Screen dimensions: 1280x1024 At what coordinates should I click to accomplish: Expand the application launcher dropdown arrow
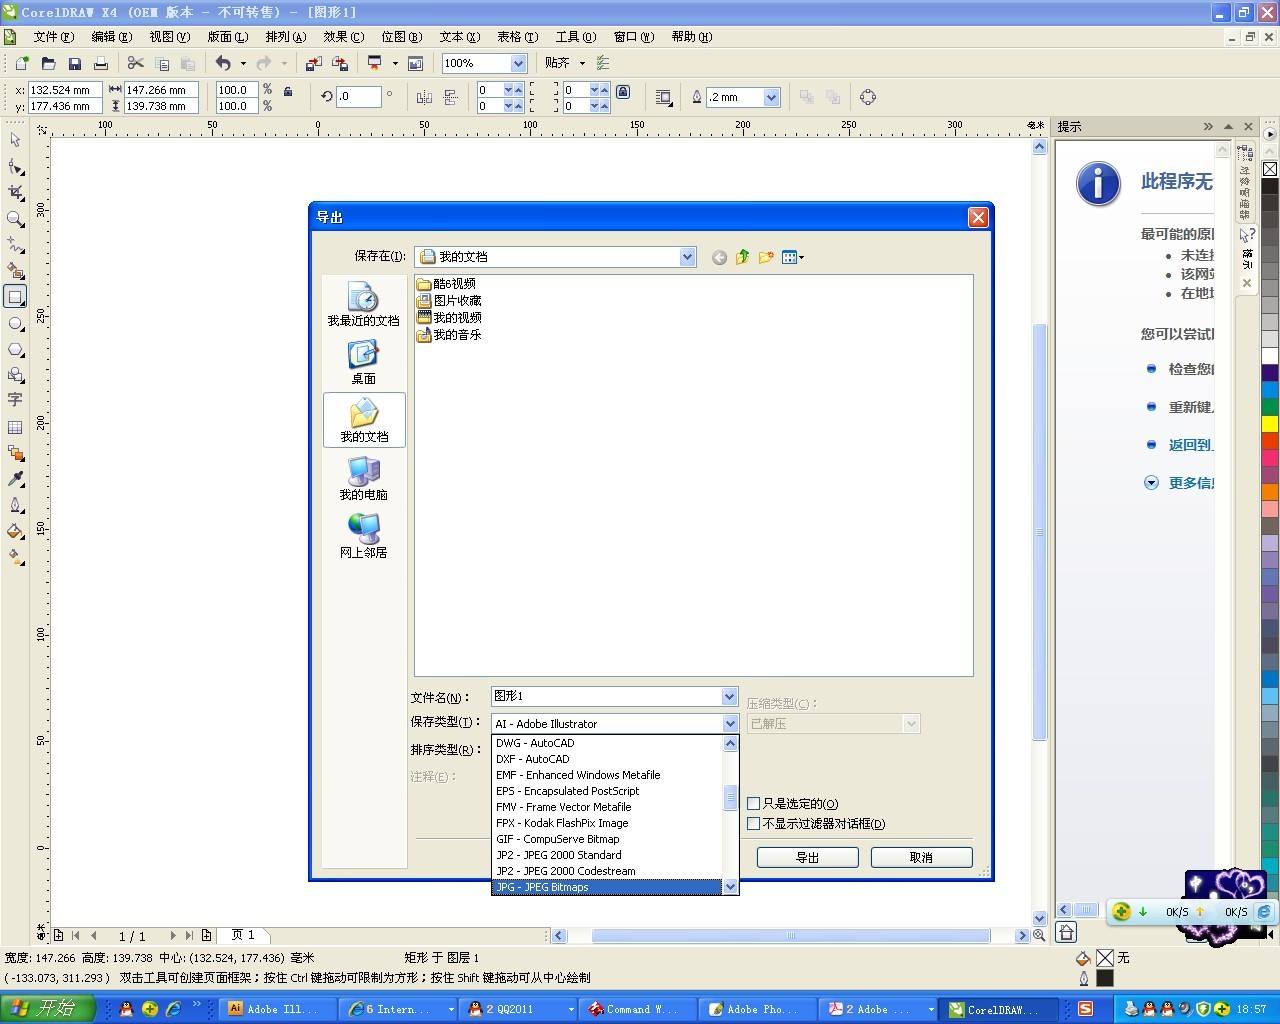[x=395, y=63]
